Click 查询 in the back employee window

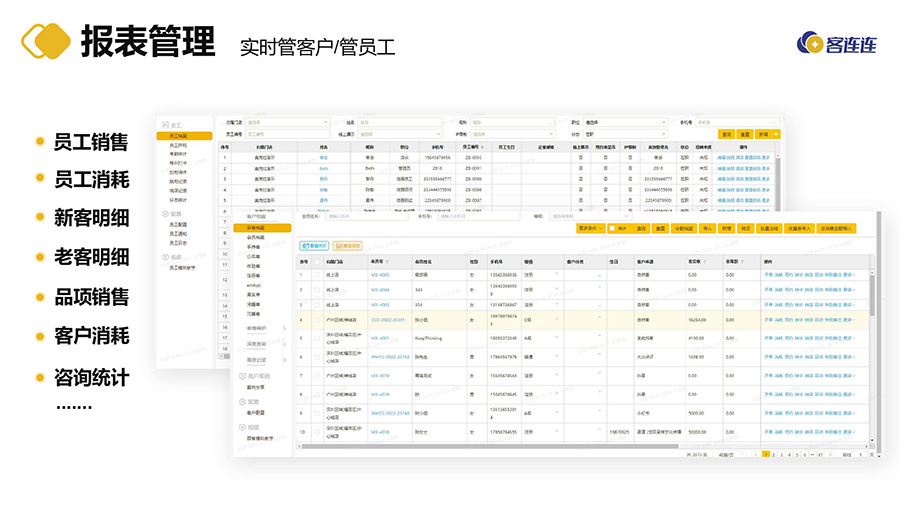point(727,134)
